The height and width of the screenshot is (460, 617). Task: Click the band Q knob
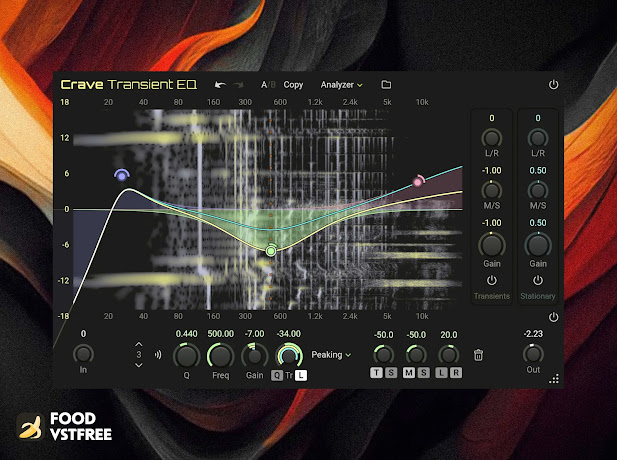point(186,356)
